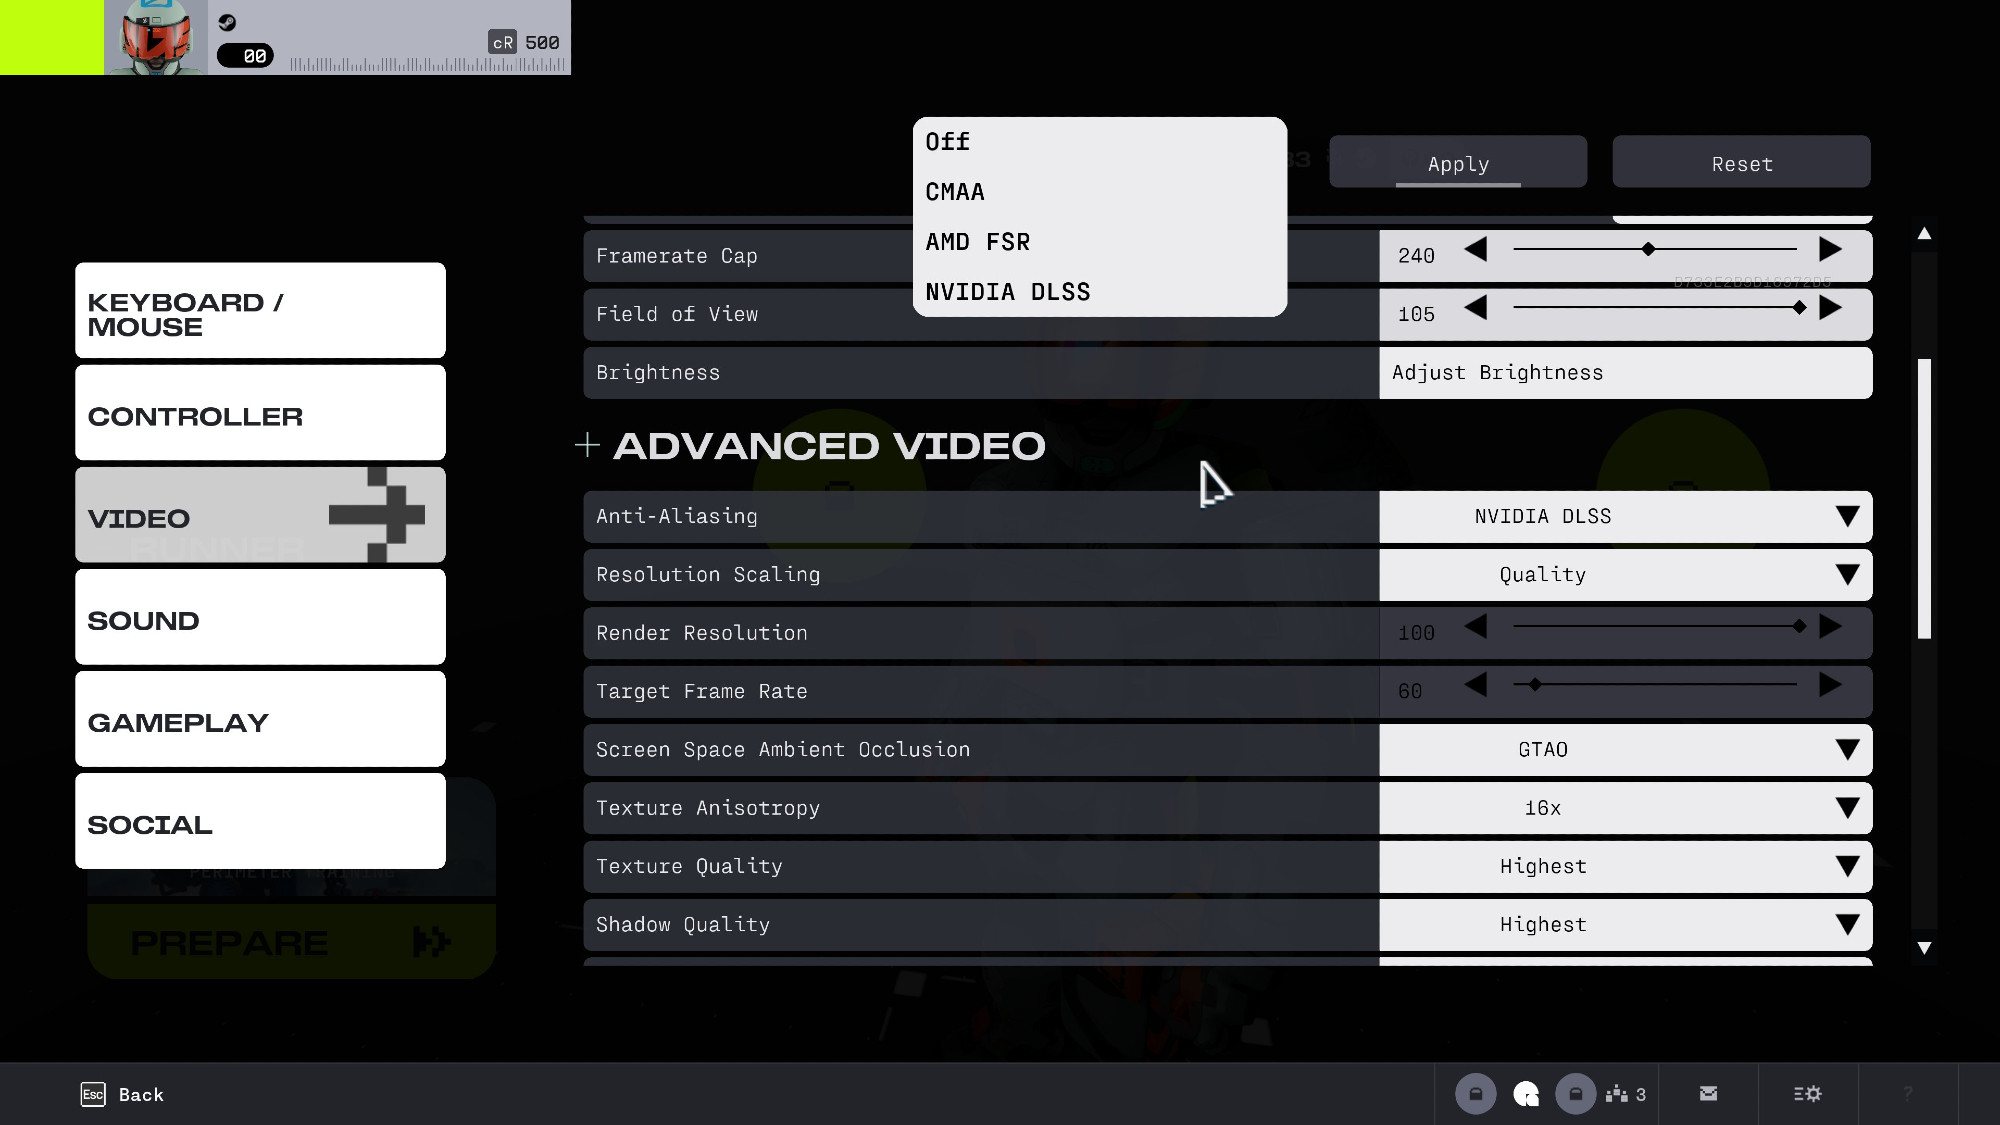This screenshot has width=2000, height=1125.
Task: Decrease Framerate Cap with left arrow
Action: coord(1476,250)
